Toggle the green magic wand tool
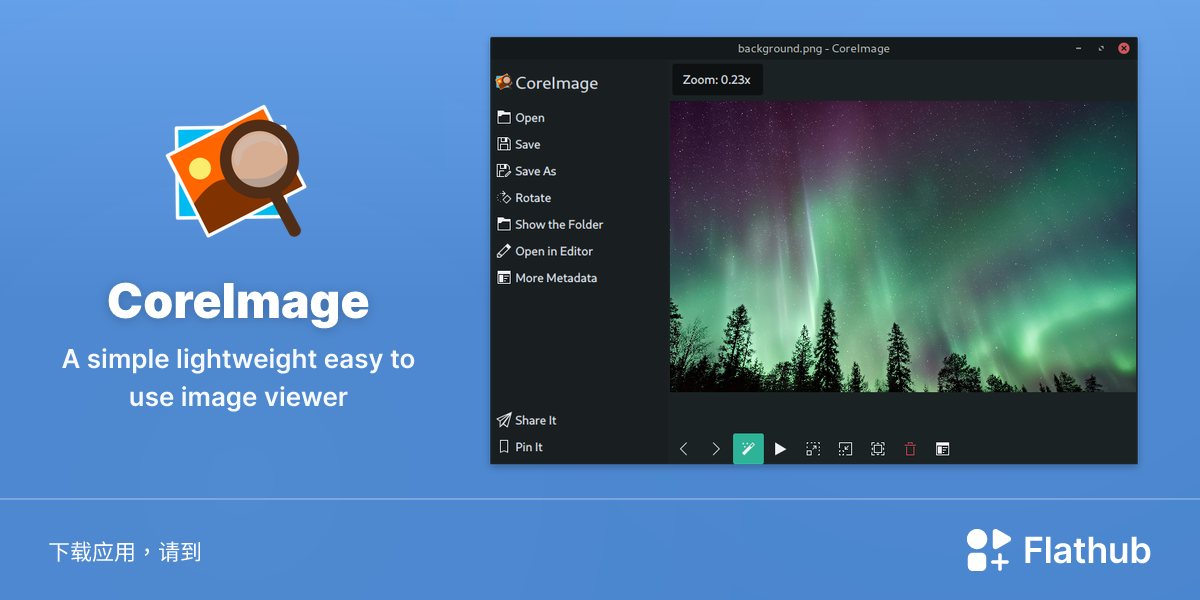This screenshot has height=600, width=1200. (x=748, y=449)
